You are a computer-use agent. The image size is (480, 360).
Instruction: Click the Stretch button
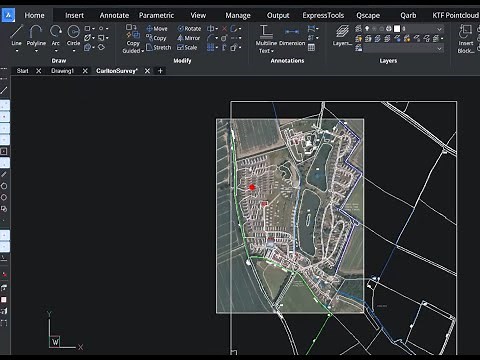click(159, 48)
